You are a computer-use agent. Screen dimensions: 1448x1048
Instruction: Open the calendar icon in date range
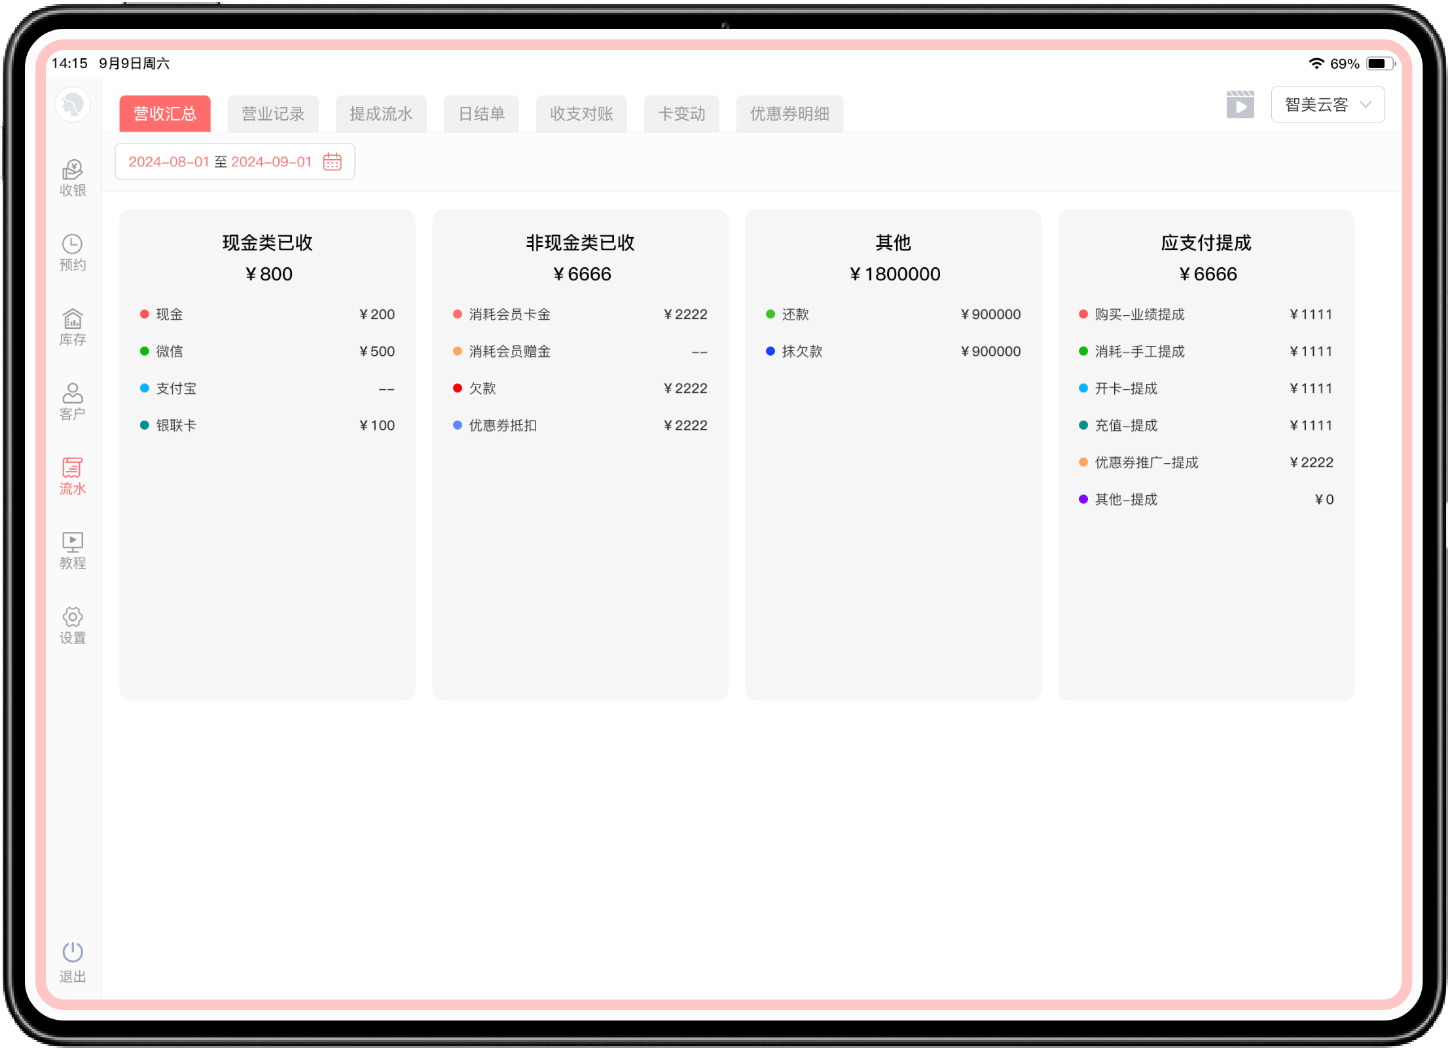coord(333,162)
